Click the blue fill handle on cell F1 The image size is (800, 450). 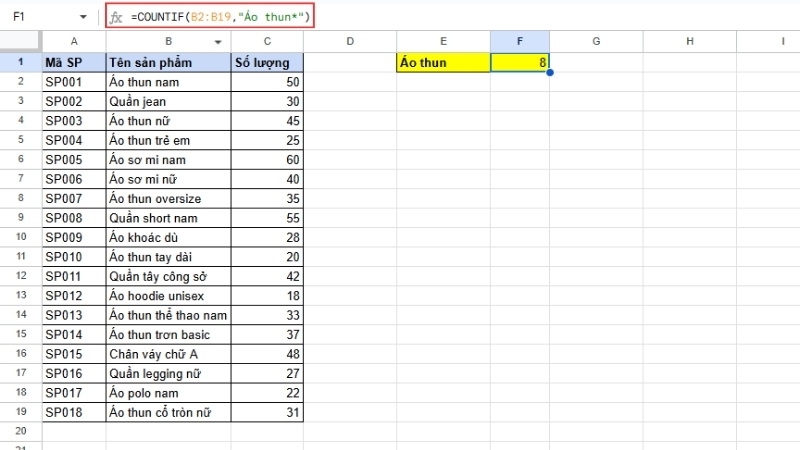pos(549,72)
